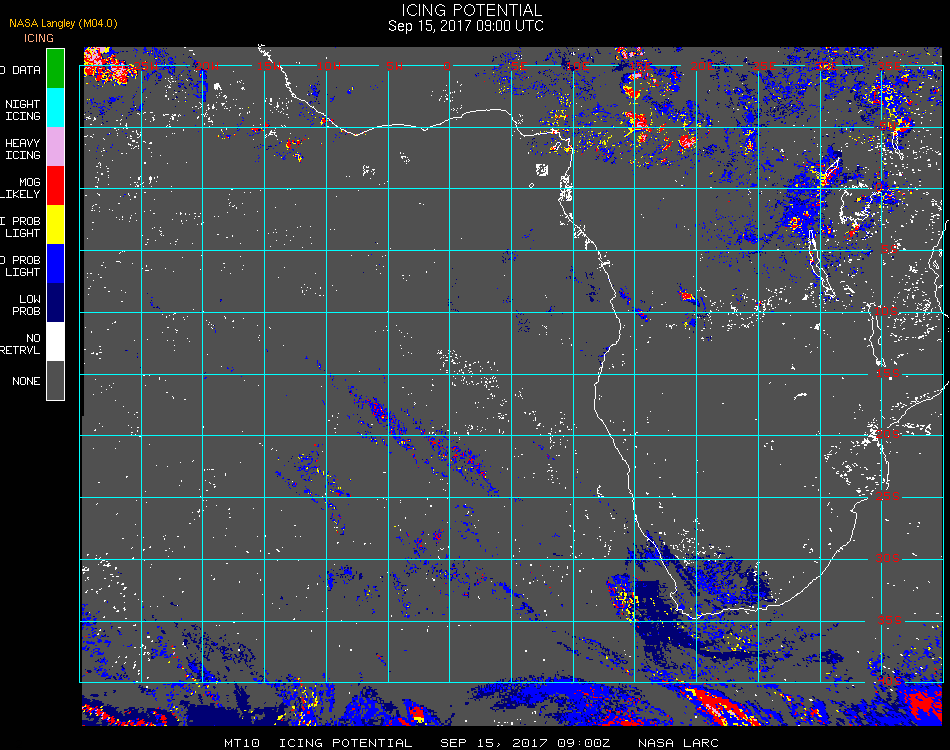This screenshot has height=750, width=950.
Task: Click the '20E' longitude label
Action: (702, 65)
